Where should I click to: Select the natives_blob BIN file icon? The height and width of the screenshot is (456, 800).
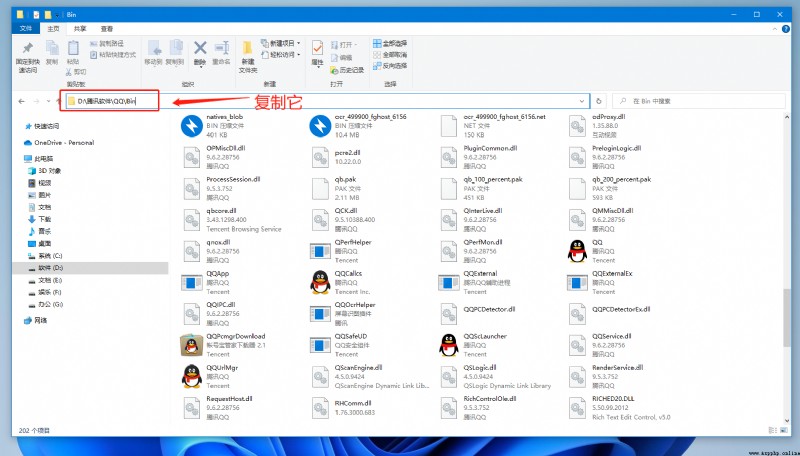(191, 126)
